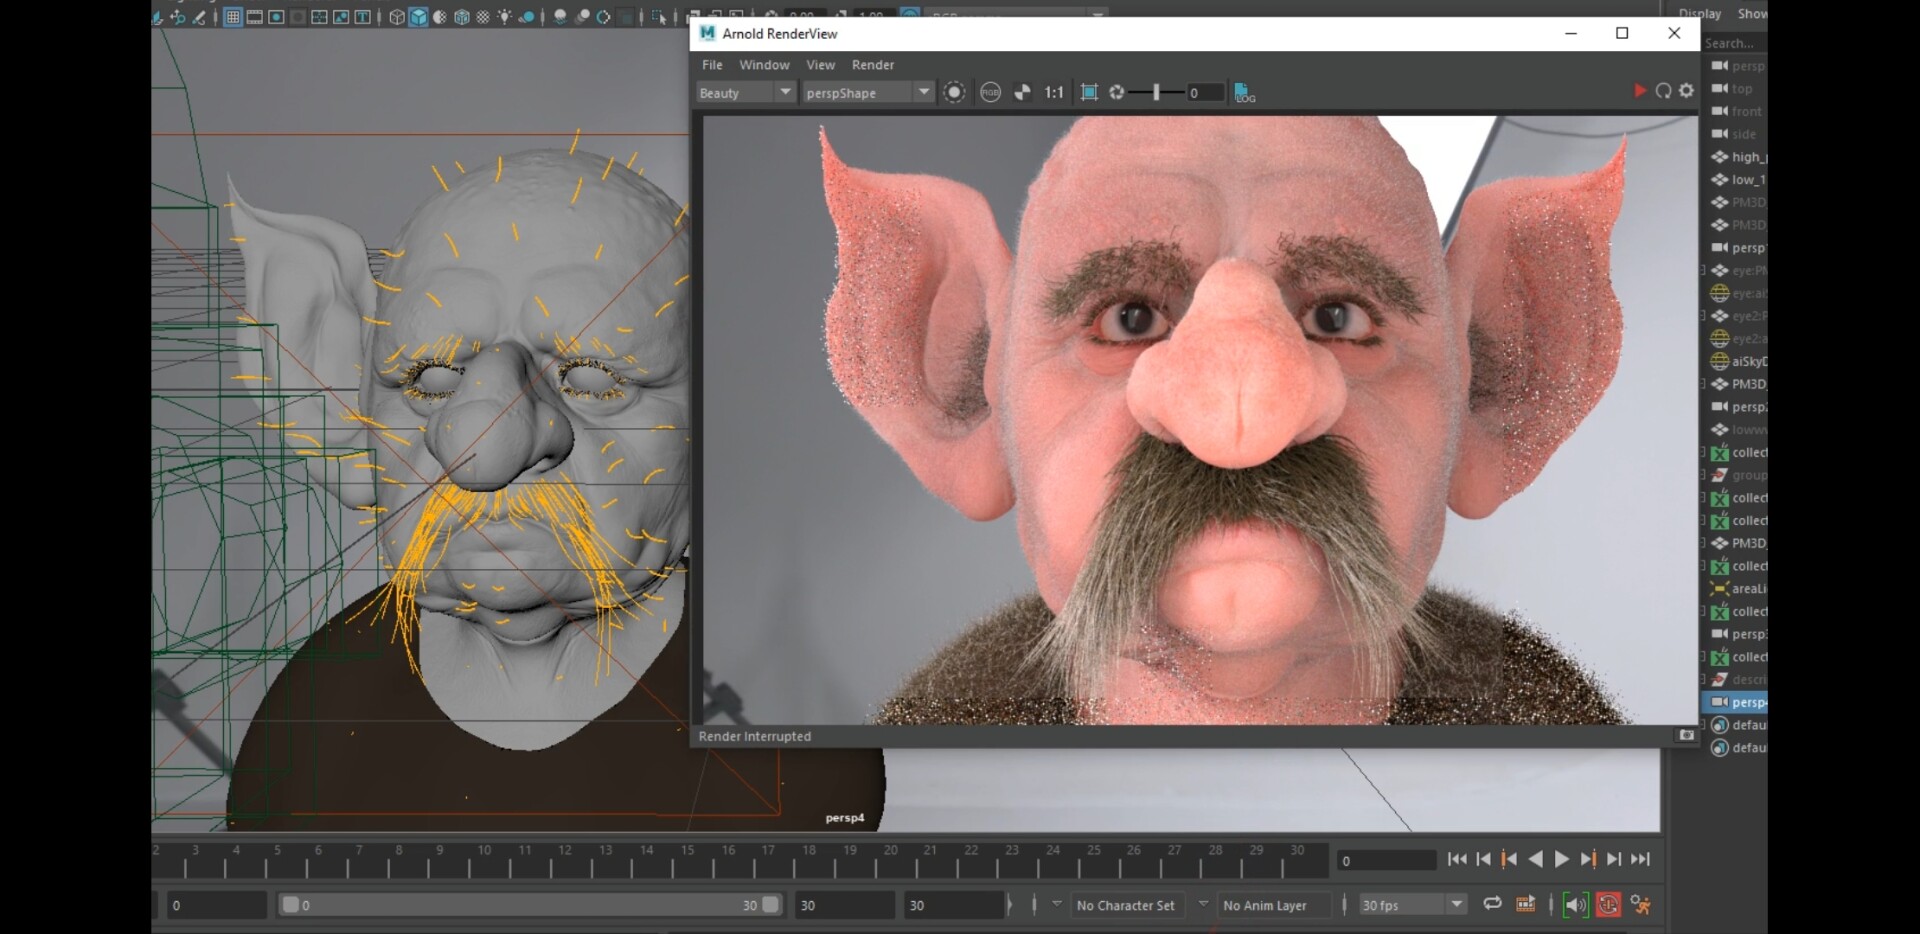Toggle timeline audio mute speaker icon
The image size is (1920, 934).
tap(1575, 905)
